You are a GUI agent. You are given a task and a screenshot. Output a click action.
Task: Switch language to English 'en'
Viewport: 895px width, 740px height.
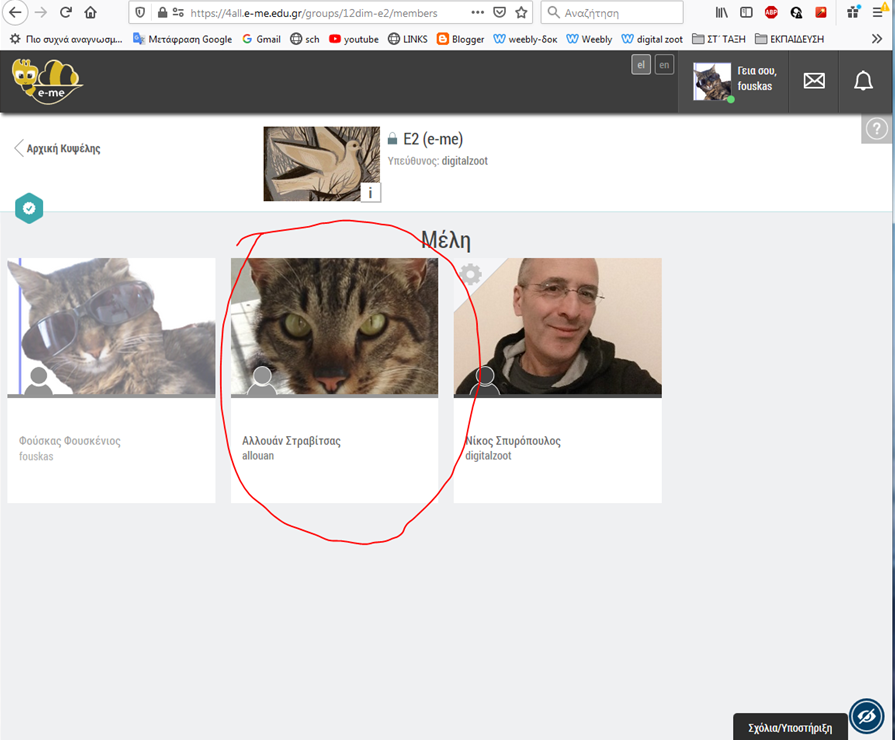tap(664, 65)
